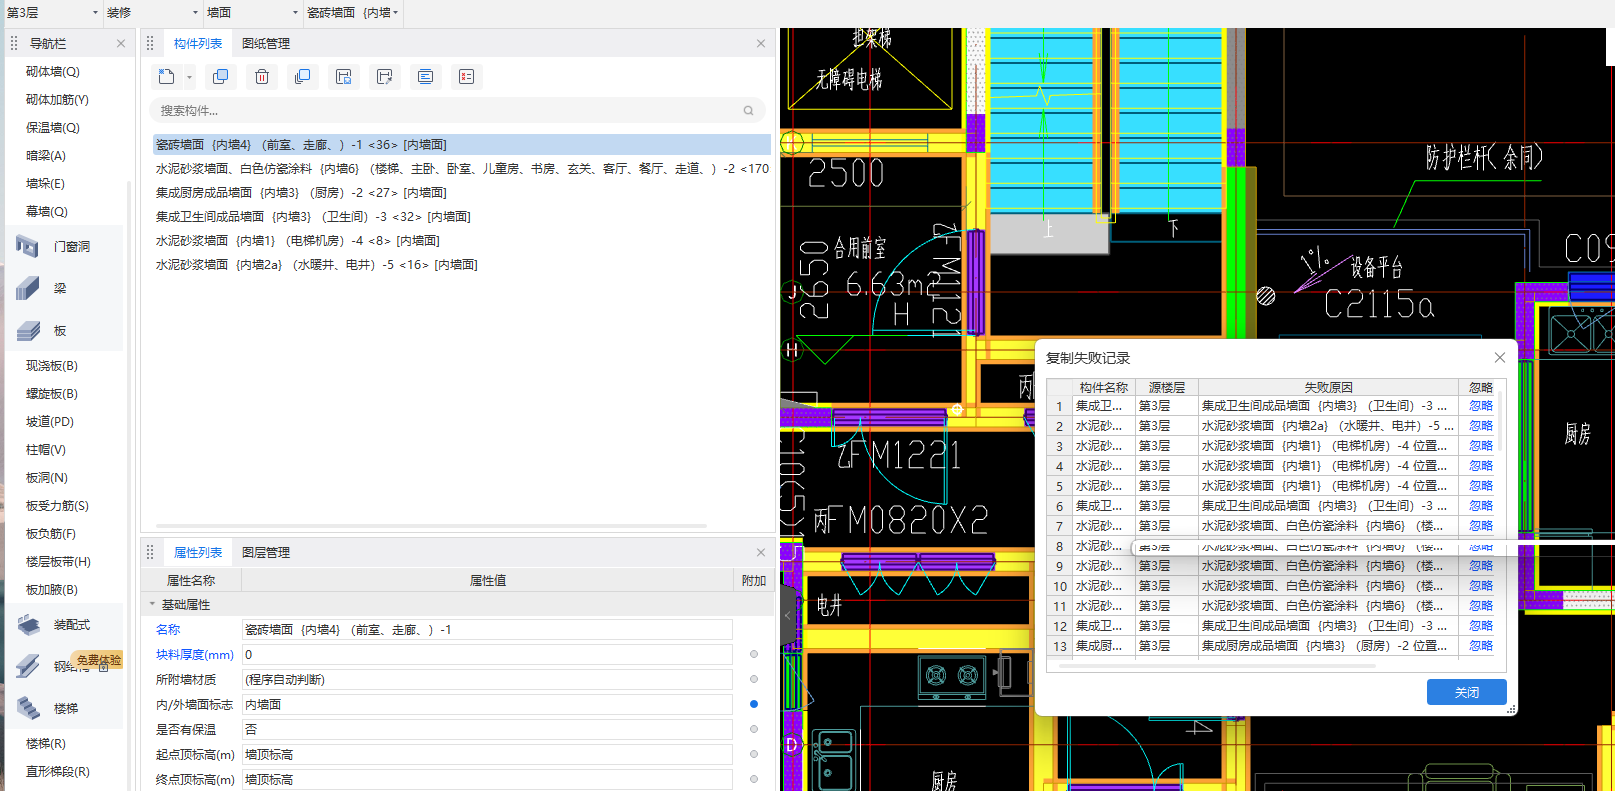Click 砌体墙(Q) in navigation list

[53, 72]
